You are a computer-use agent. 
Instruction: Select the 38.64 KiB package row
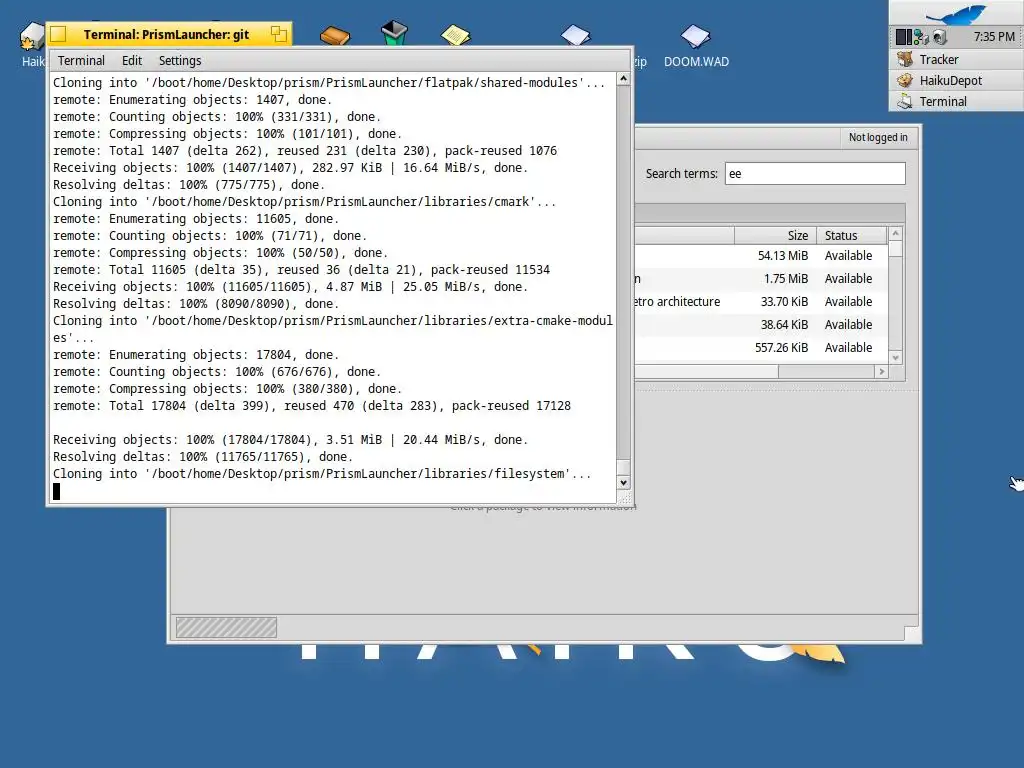click(761, 325)
